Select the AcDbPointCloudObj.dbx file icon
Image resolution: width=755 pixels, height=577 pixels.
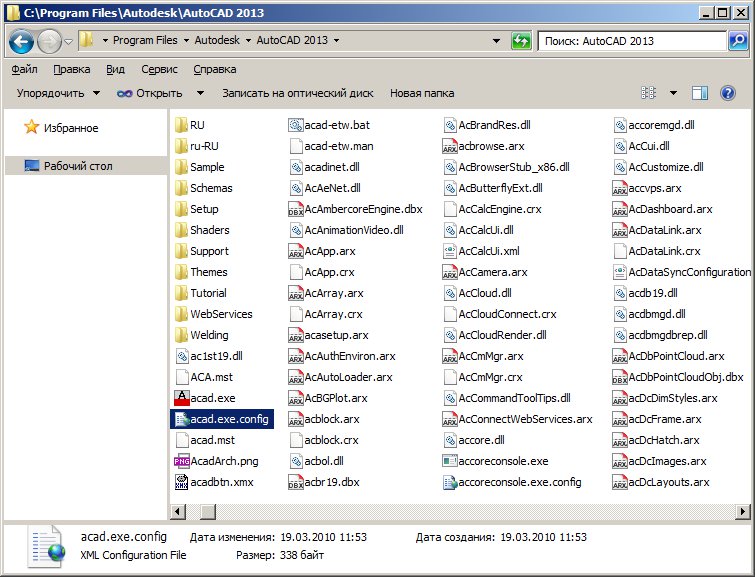(620, 377)
